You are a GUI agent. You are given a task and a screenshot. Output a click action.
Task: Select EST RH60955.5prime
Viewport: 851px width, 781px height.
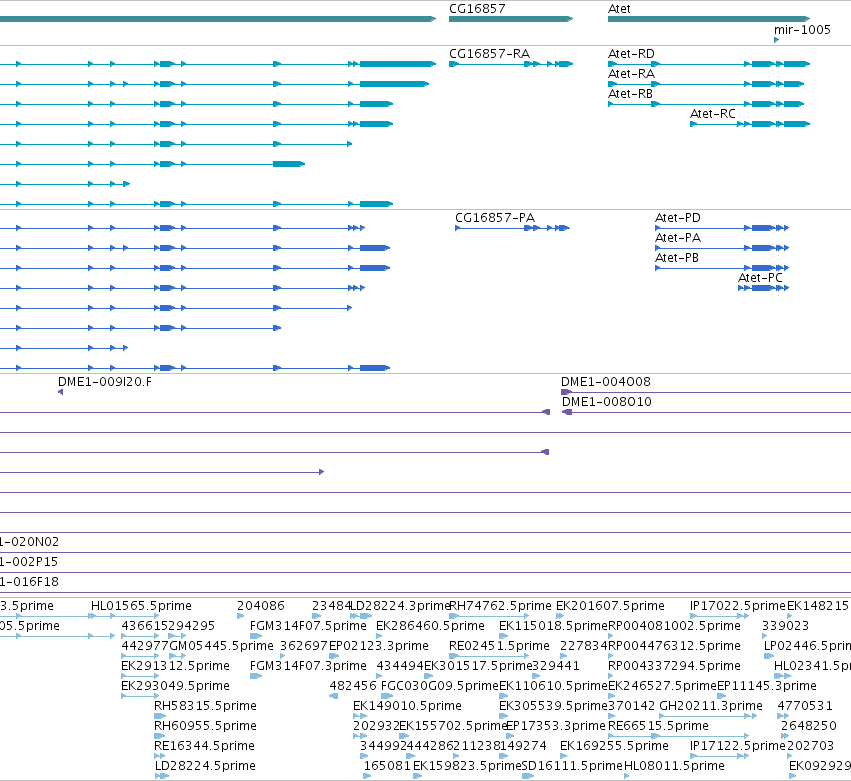tap(205, 726)
